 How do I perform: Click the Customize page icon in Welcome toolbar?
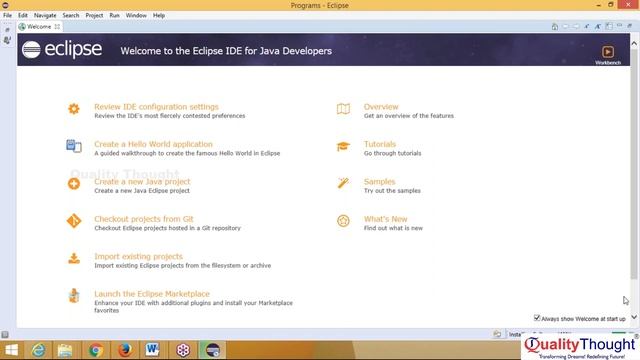click(609, 26)
